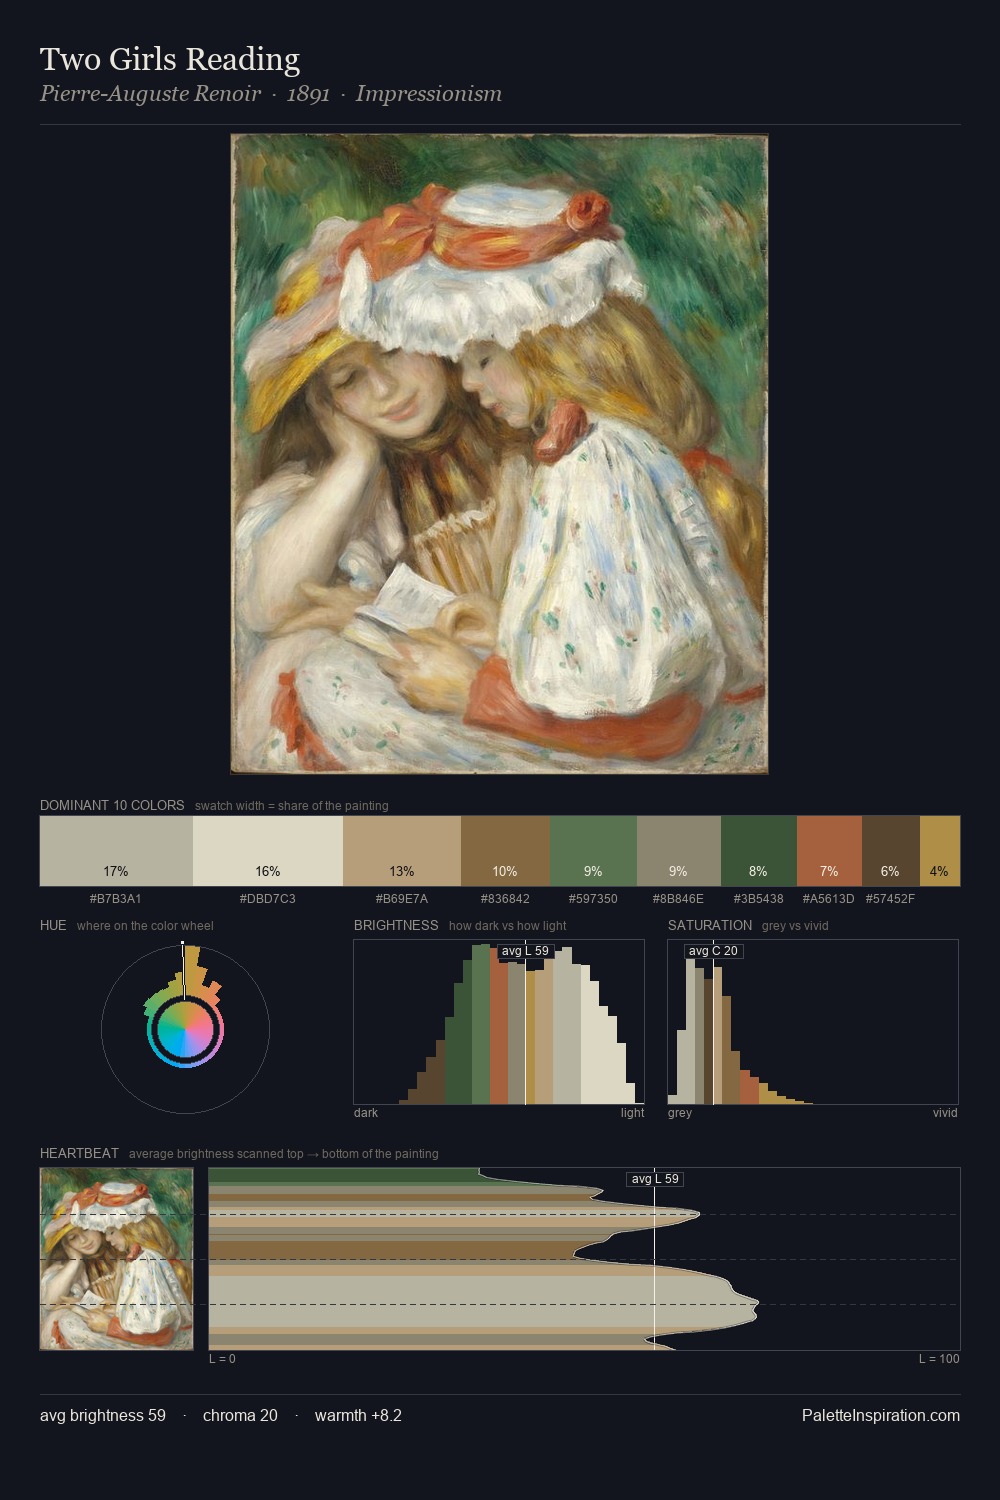
Task: Click the avg L 59 label in heartbeat chart
Action: coord(655,1179)
